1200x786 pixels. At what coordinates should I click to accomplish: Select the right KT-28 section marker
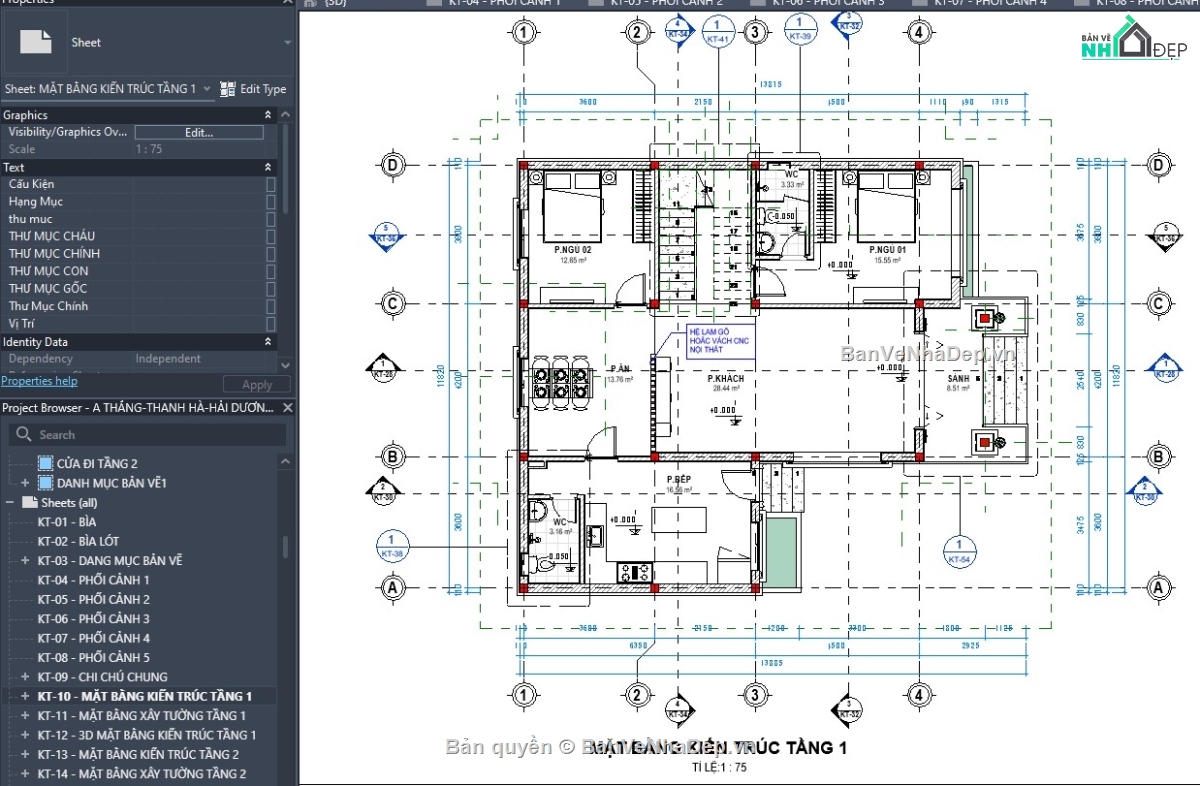(x=1164, y=368)
